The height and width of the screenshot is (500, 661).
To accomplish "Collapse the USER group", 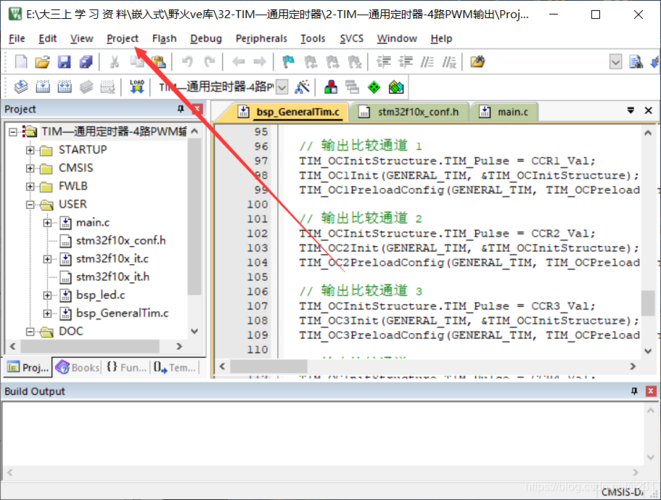I will click(30, 204).
